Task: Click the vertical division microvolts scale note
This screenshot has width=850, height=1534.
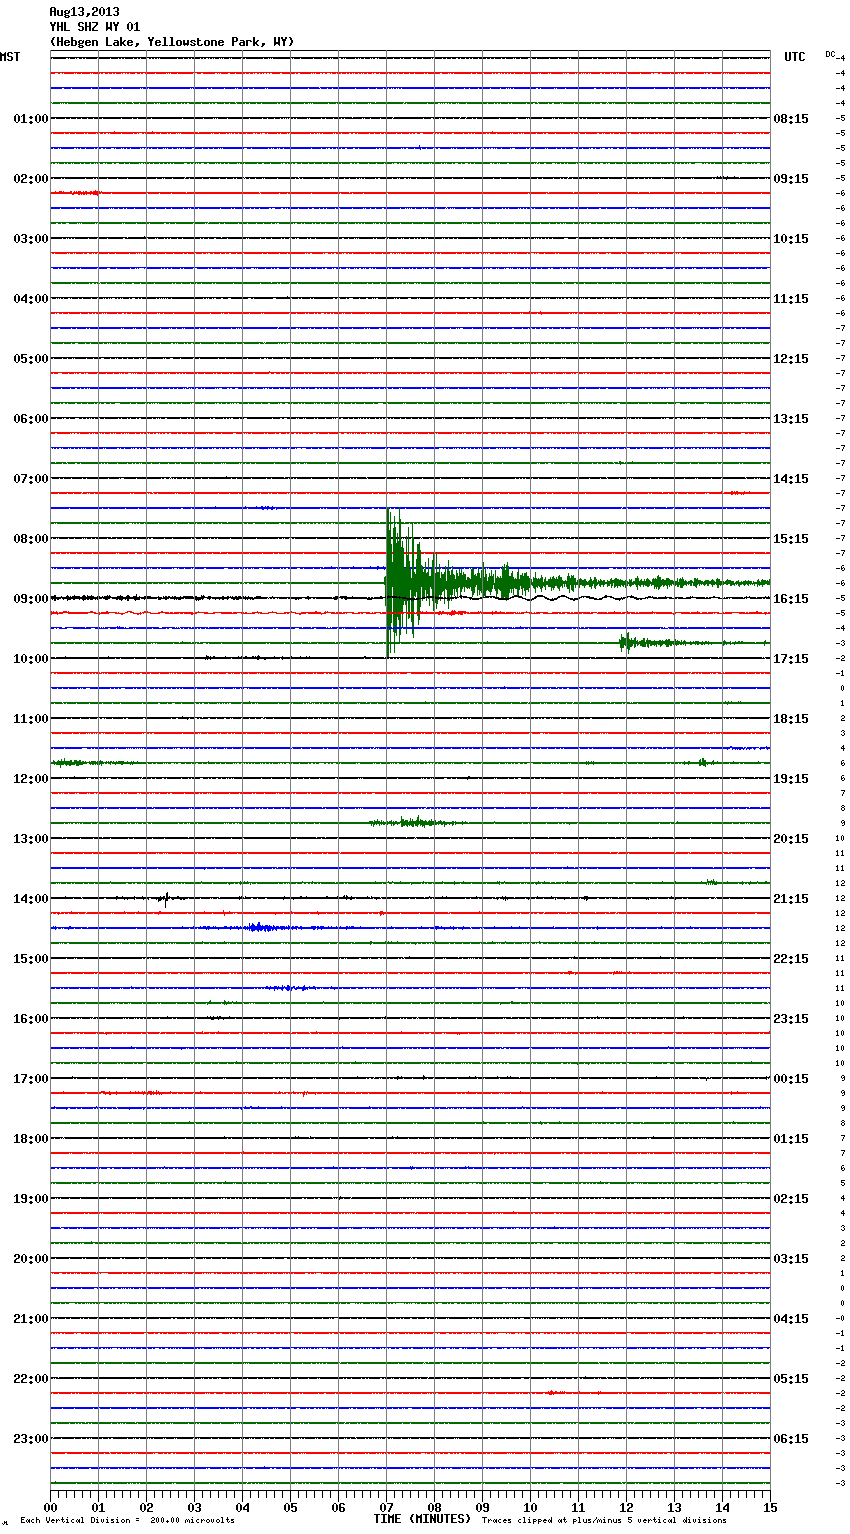Action: tap(127, 1520)
